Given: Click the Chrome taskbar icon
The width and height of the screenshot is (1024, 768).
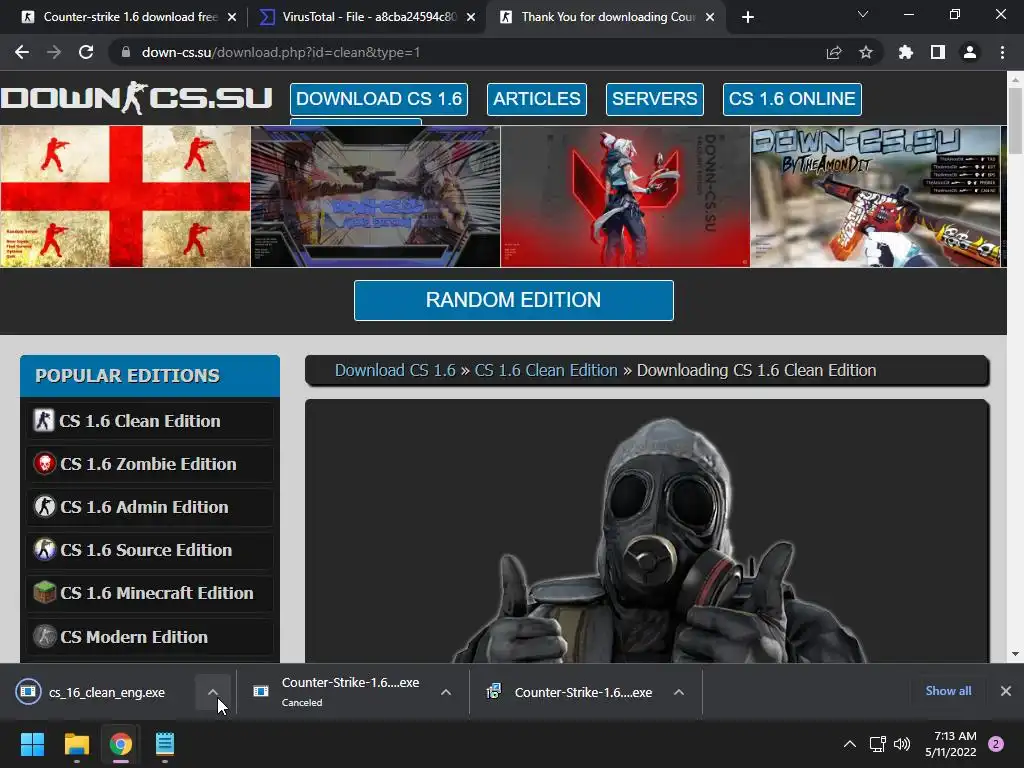Looking at the screenshot, I should pyautogui.click(x=121, y=744).
